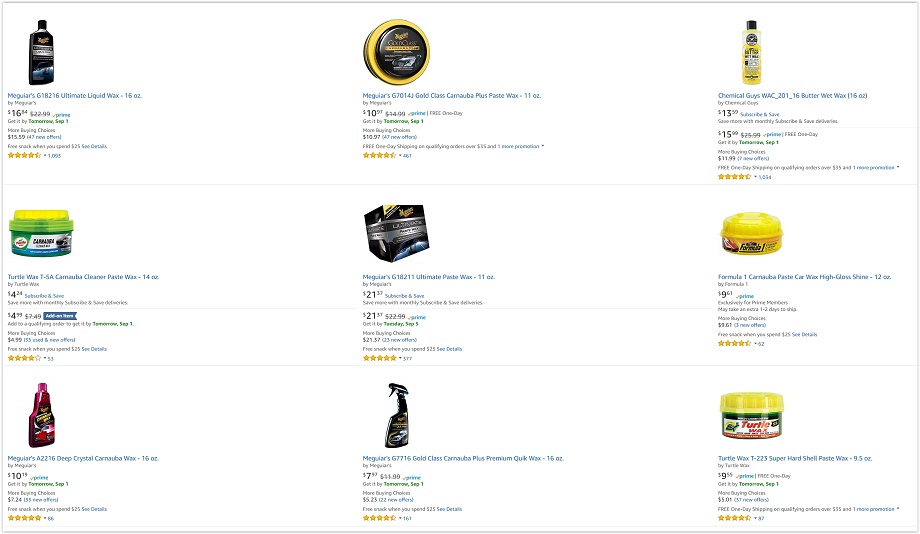Click the Prime logo next to Formula 1 wax price
Image resolution: width=920 pixels, height=534 pixels.
point(744,297)
